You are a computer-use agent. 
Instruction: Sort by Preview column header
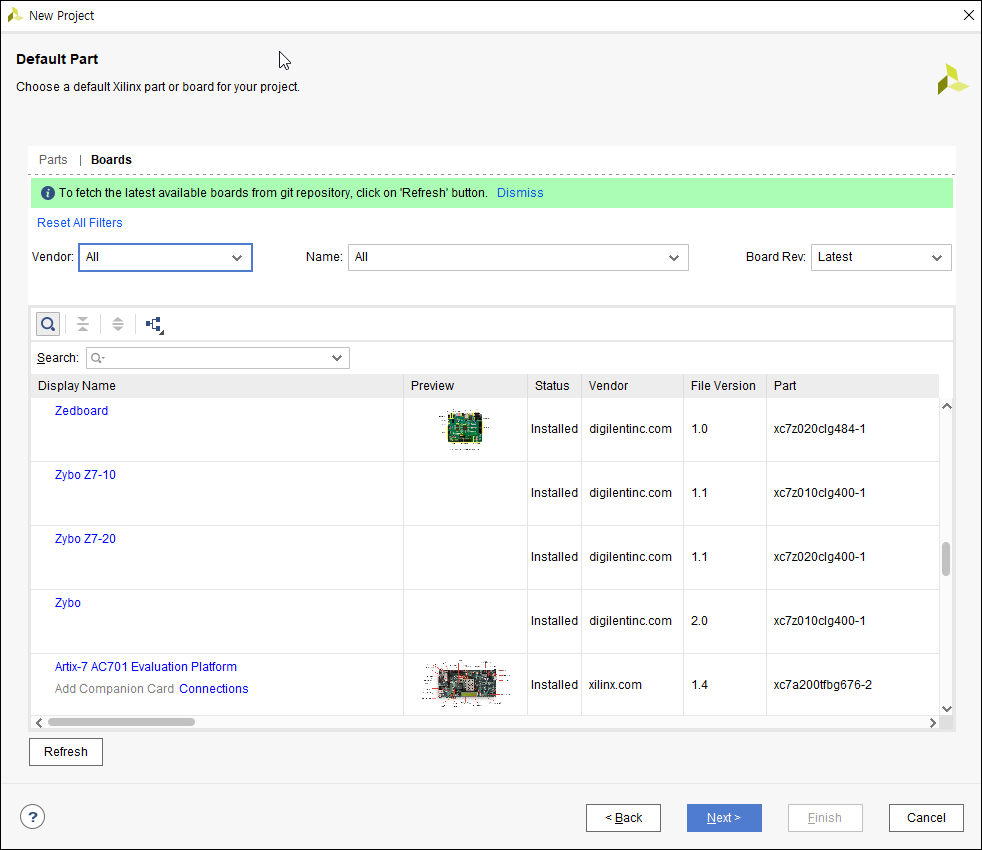coord(465,386)
